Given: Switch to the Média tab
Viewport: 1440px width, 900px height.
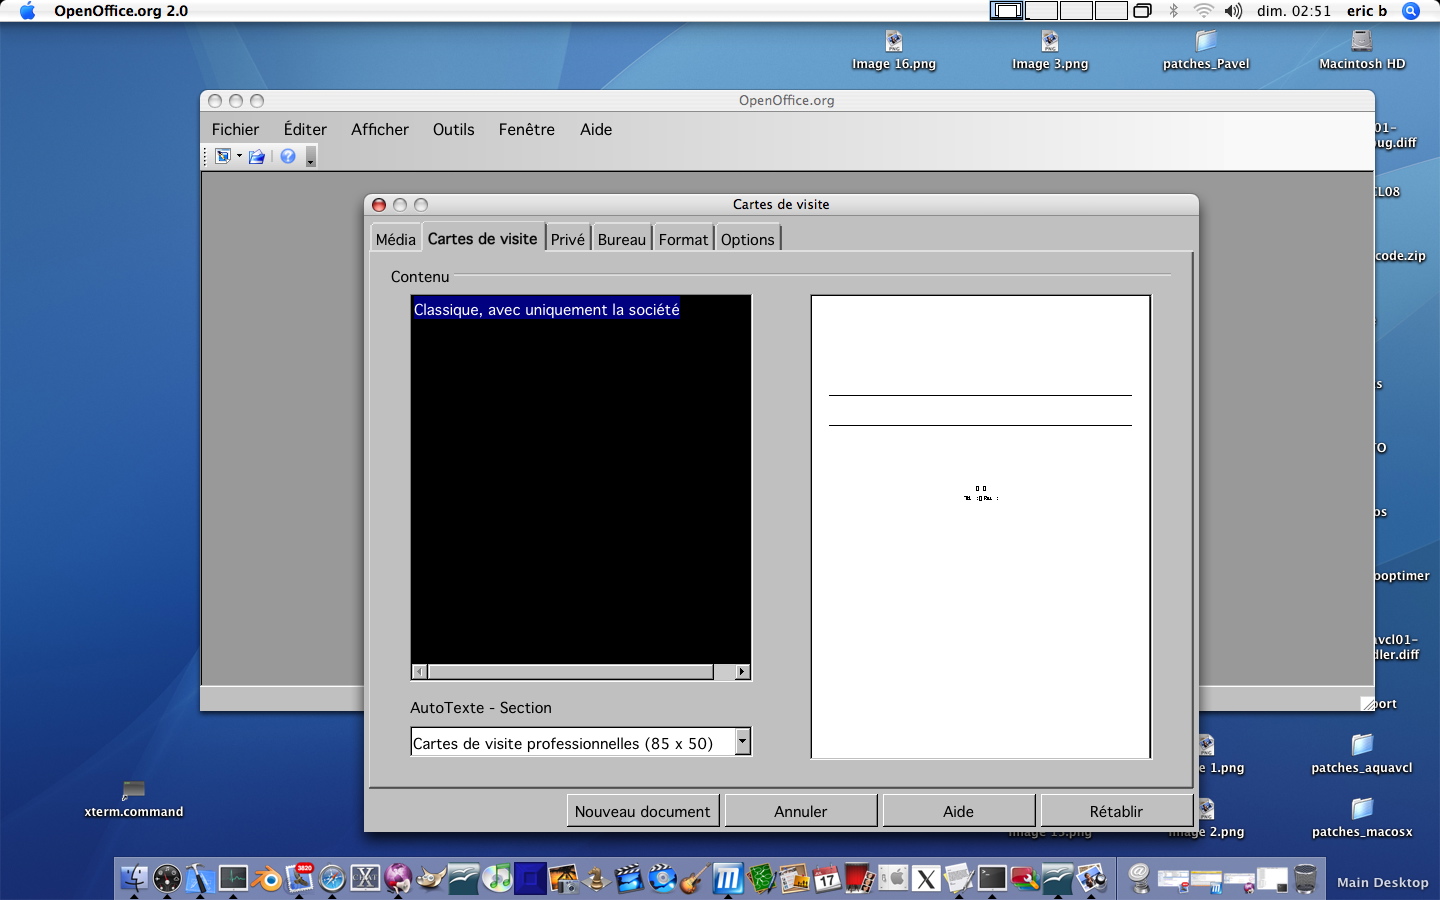Looking at the screenshot, I should click(x=396, y=239).
